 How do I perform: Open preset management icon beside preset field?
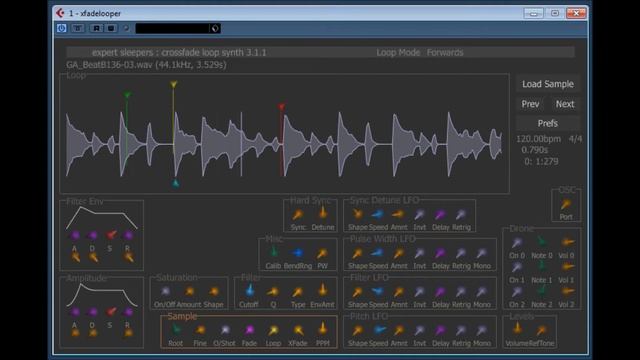(x=215, y=28)
